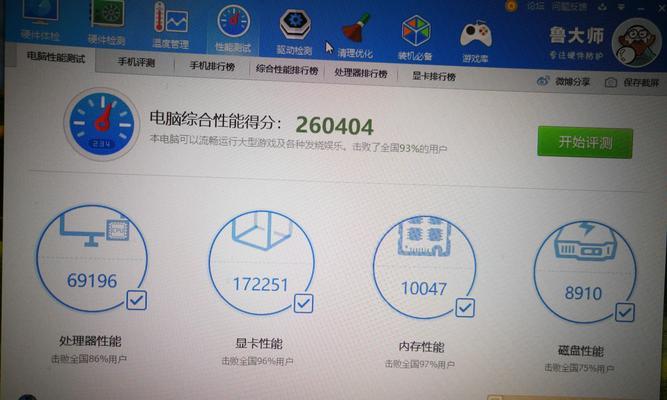Toggle the 磁盘性能 checkbox
Viewport: 667px width, 400px height.
click(625, 313)
